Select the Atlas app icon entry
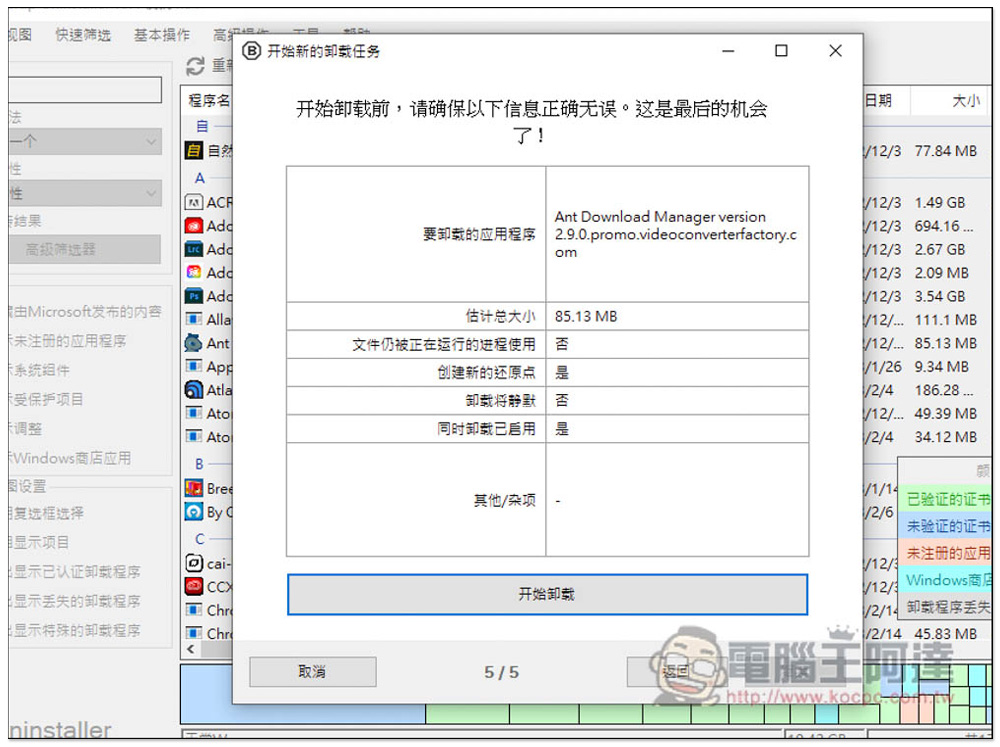 coord(194,390)
